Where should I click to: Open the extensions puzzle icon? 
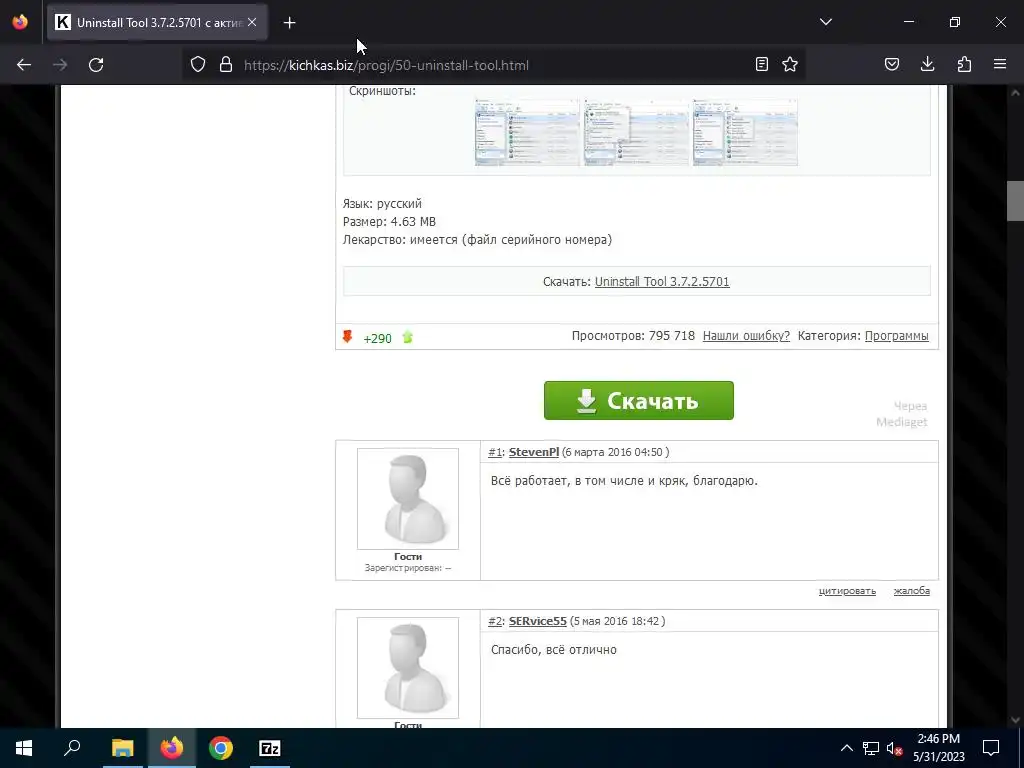pyautogui.click(x=964, y=64)
